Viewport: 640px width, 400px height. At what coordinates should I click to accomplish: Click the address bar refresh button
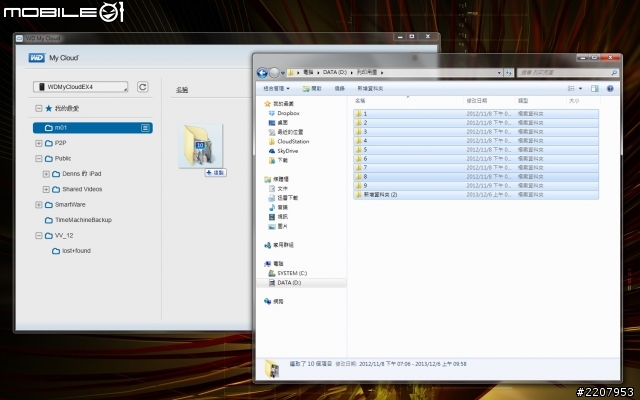point(509,73)
